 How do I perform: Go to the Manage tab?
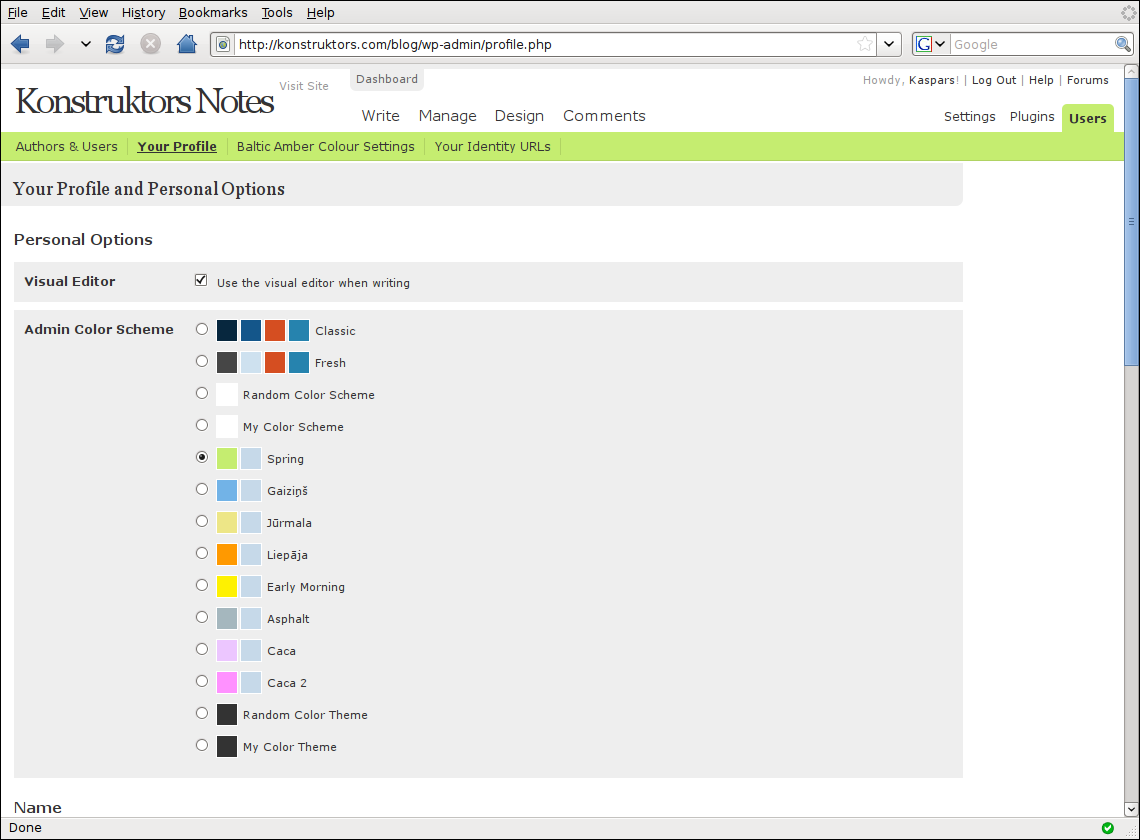[447, 116]
